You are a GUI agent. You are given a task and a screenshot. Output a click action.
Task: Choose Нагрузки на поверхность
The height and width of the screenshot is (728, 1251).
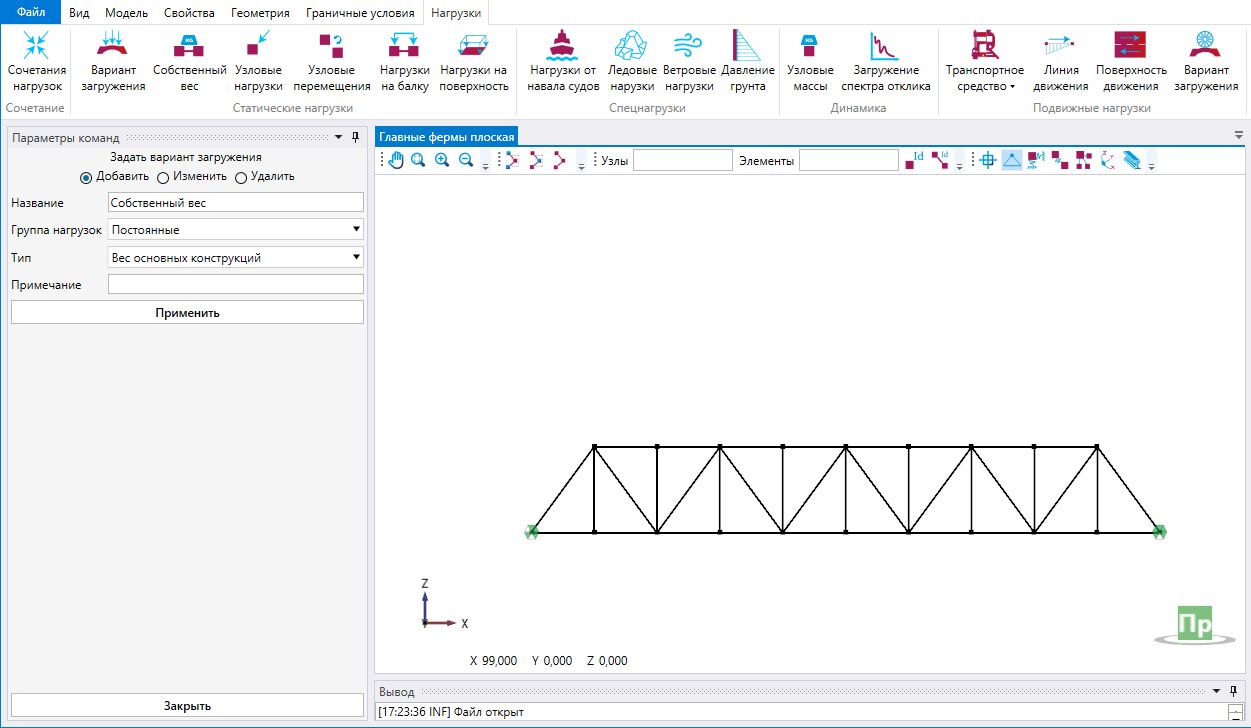(474, 62)
